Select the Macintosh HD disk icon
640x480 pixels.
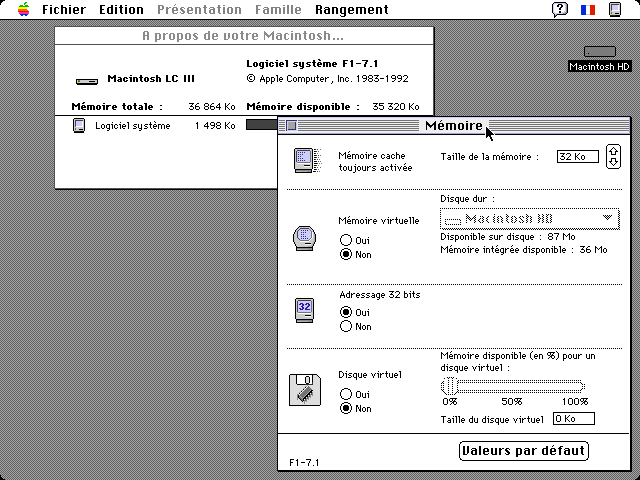point(600,51)
